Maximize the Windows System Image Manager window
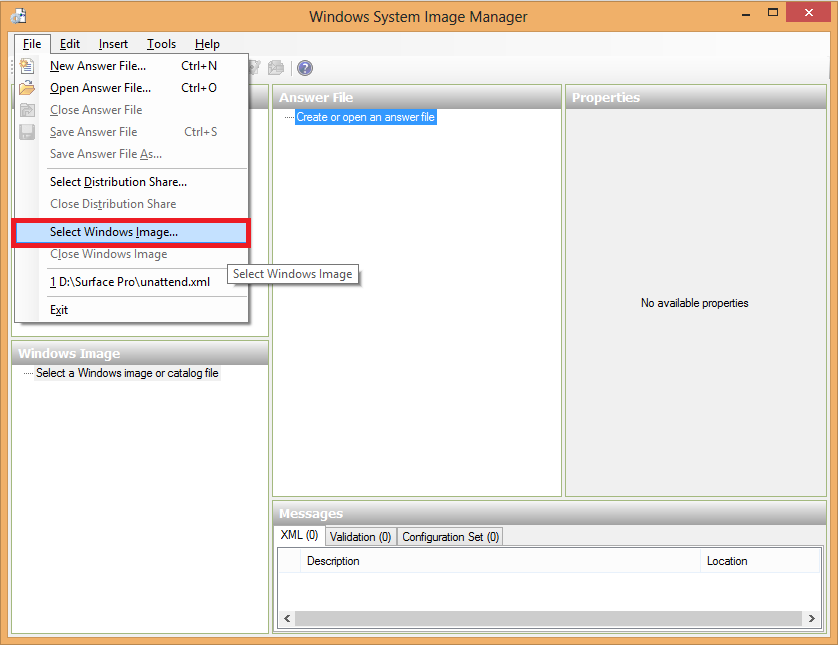This screenshot has width=838, height=645. click(773, 12)
